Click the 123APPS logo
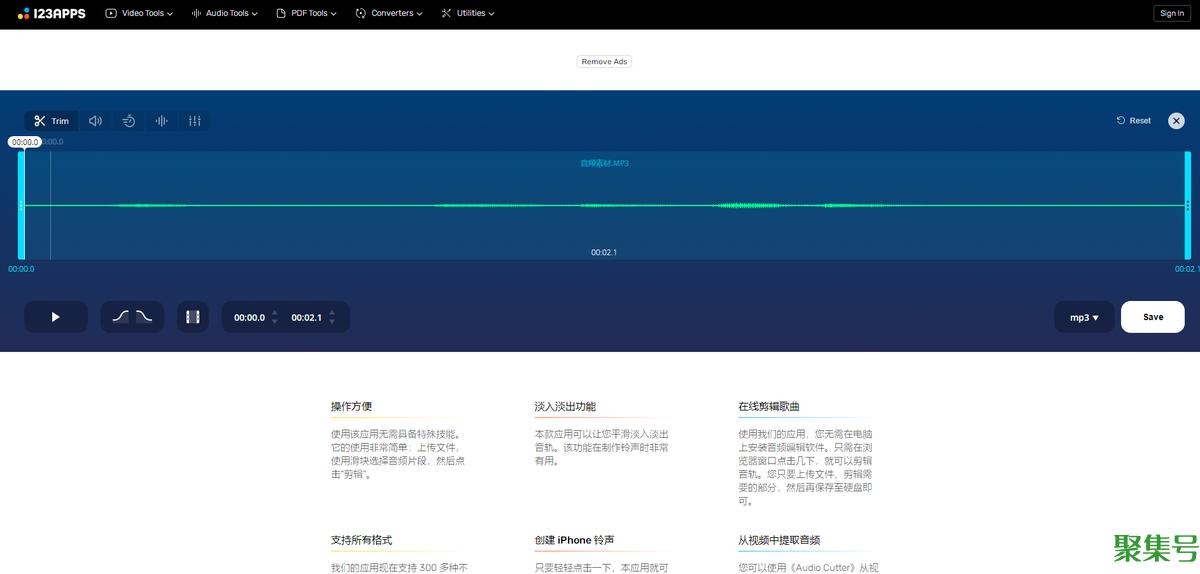 52,14
